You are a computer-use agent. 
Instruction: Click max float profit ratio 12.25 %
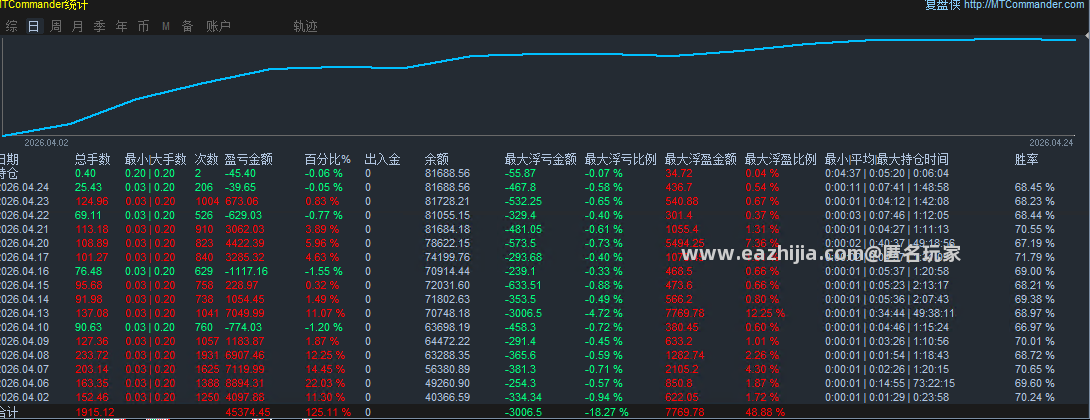pyautogui.click(x=765, y=314)
